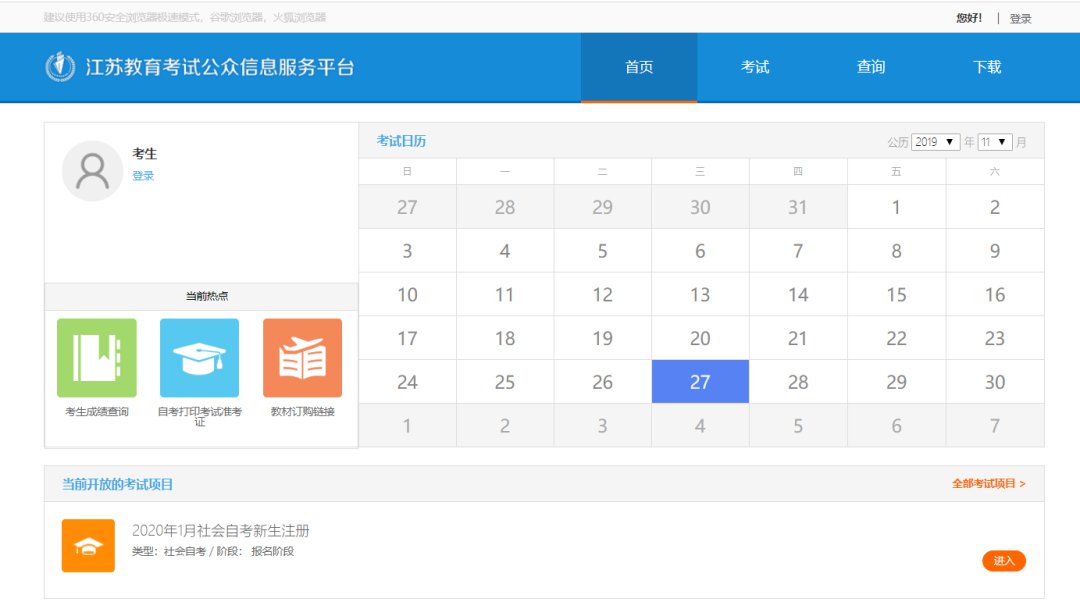Click 登录 link under 考生
This screenshot has width=1080, height=609.
143,176
